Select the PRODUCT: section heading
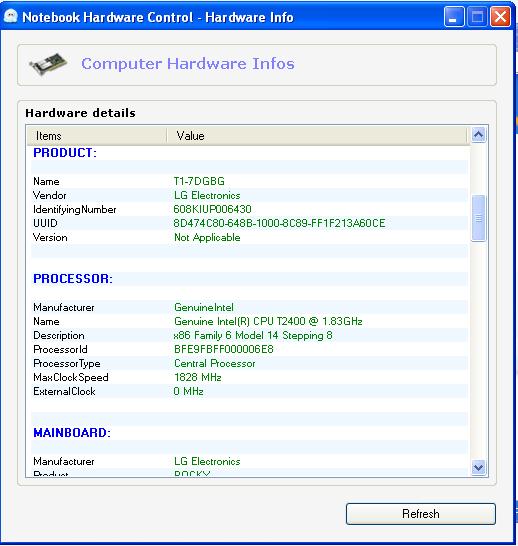518x546 pixels. click(65, 153)
